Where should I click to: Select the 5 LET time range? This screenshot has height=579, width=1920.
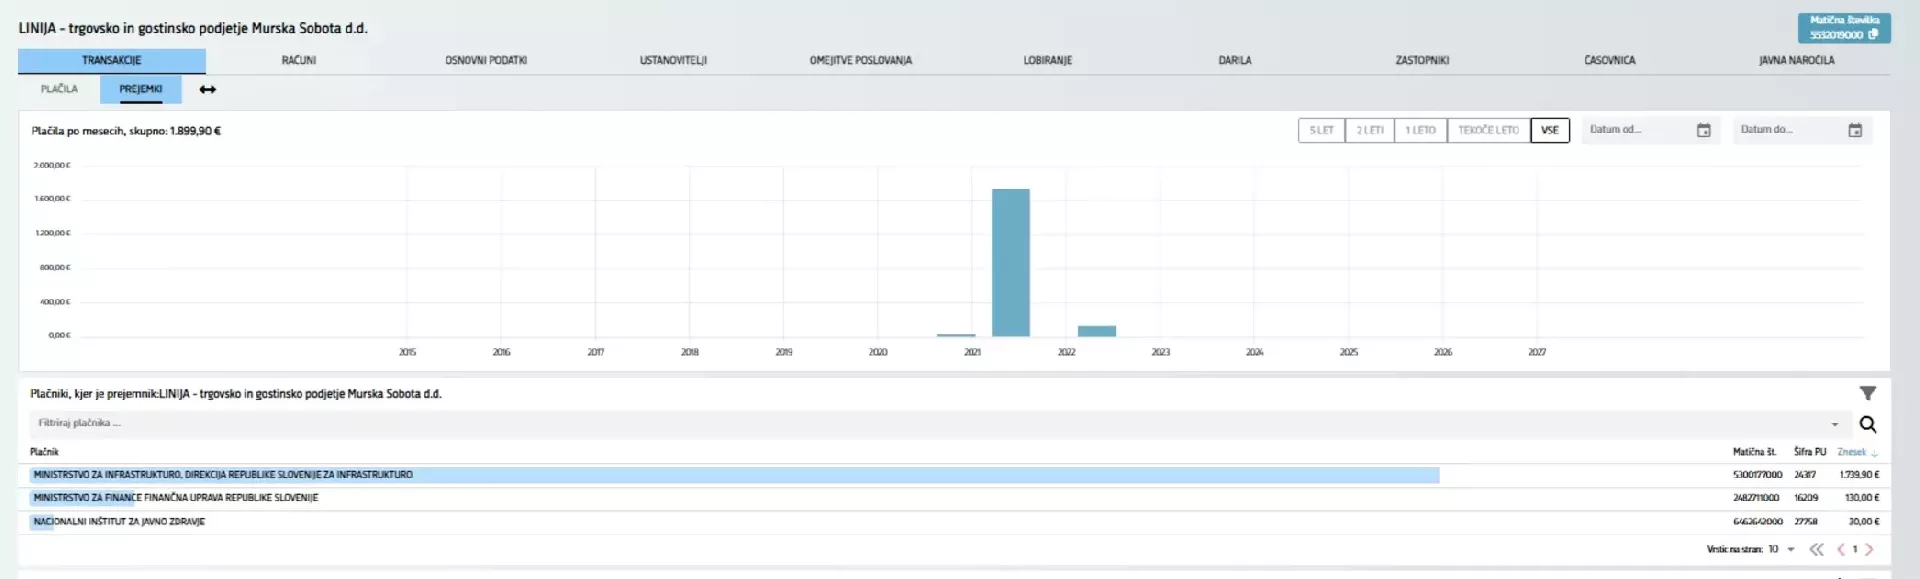pyautogui.click(x=1321, y=130)
